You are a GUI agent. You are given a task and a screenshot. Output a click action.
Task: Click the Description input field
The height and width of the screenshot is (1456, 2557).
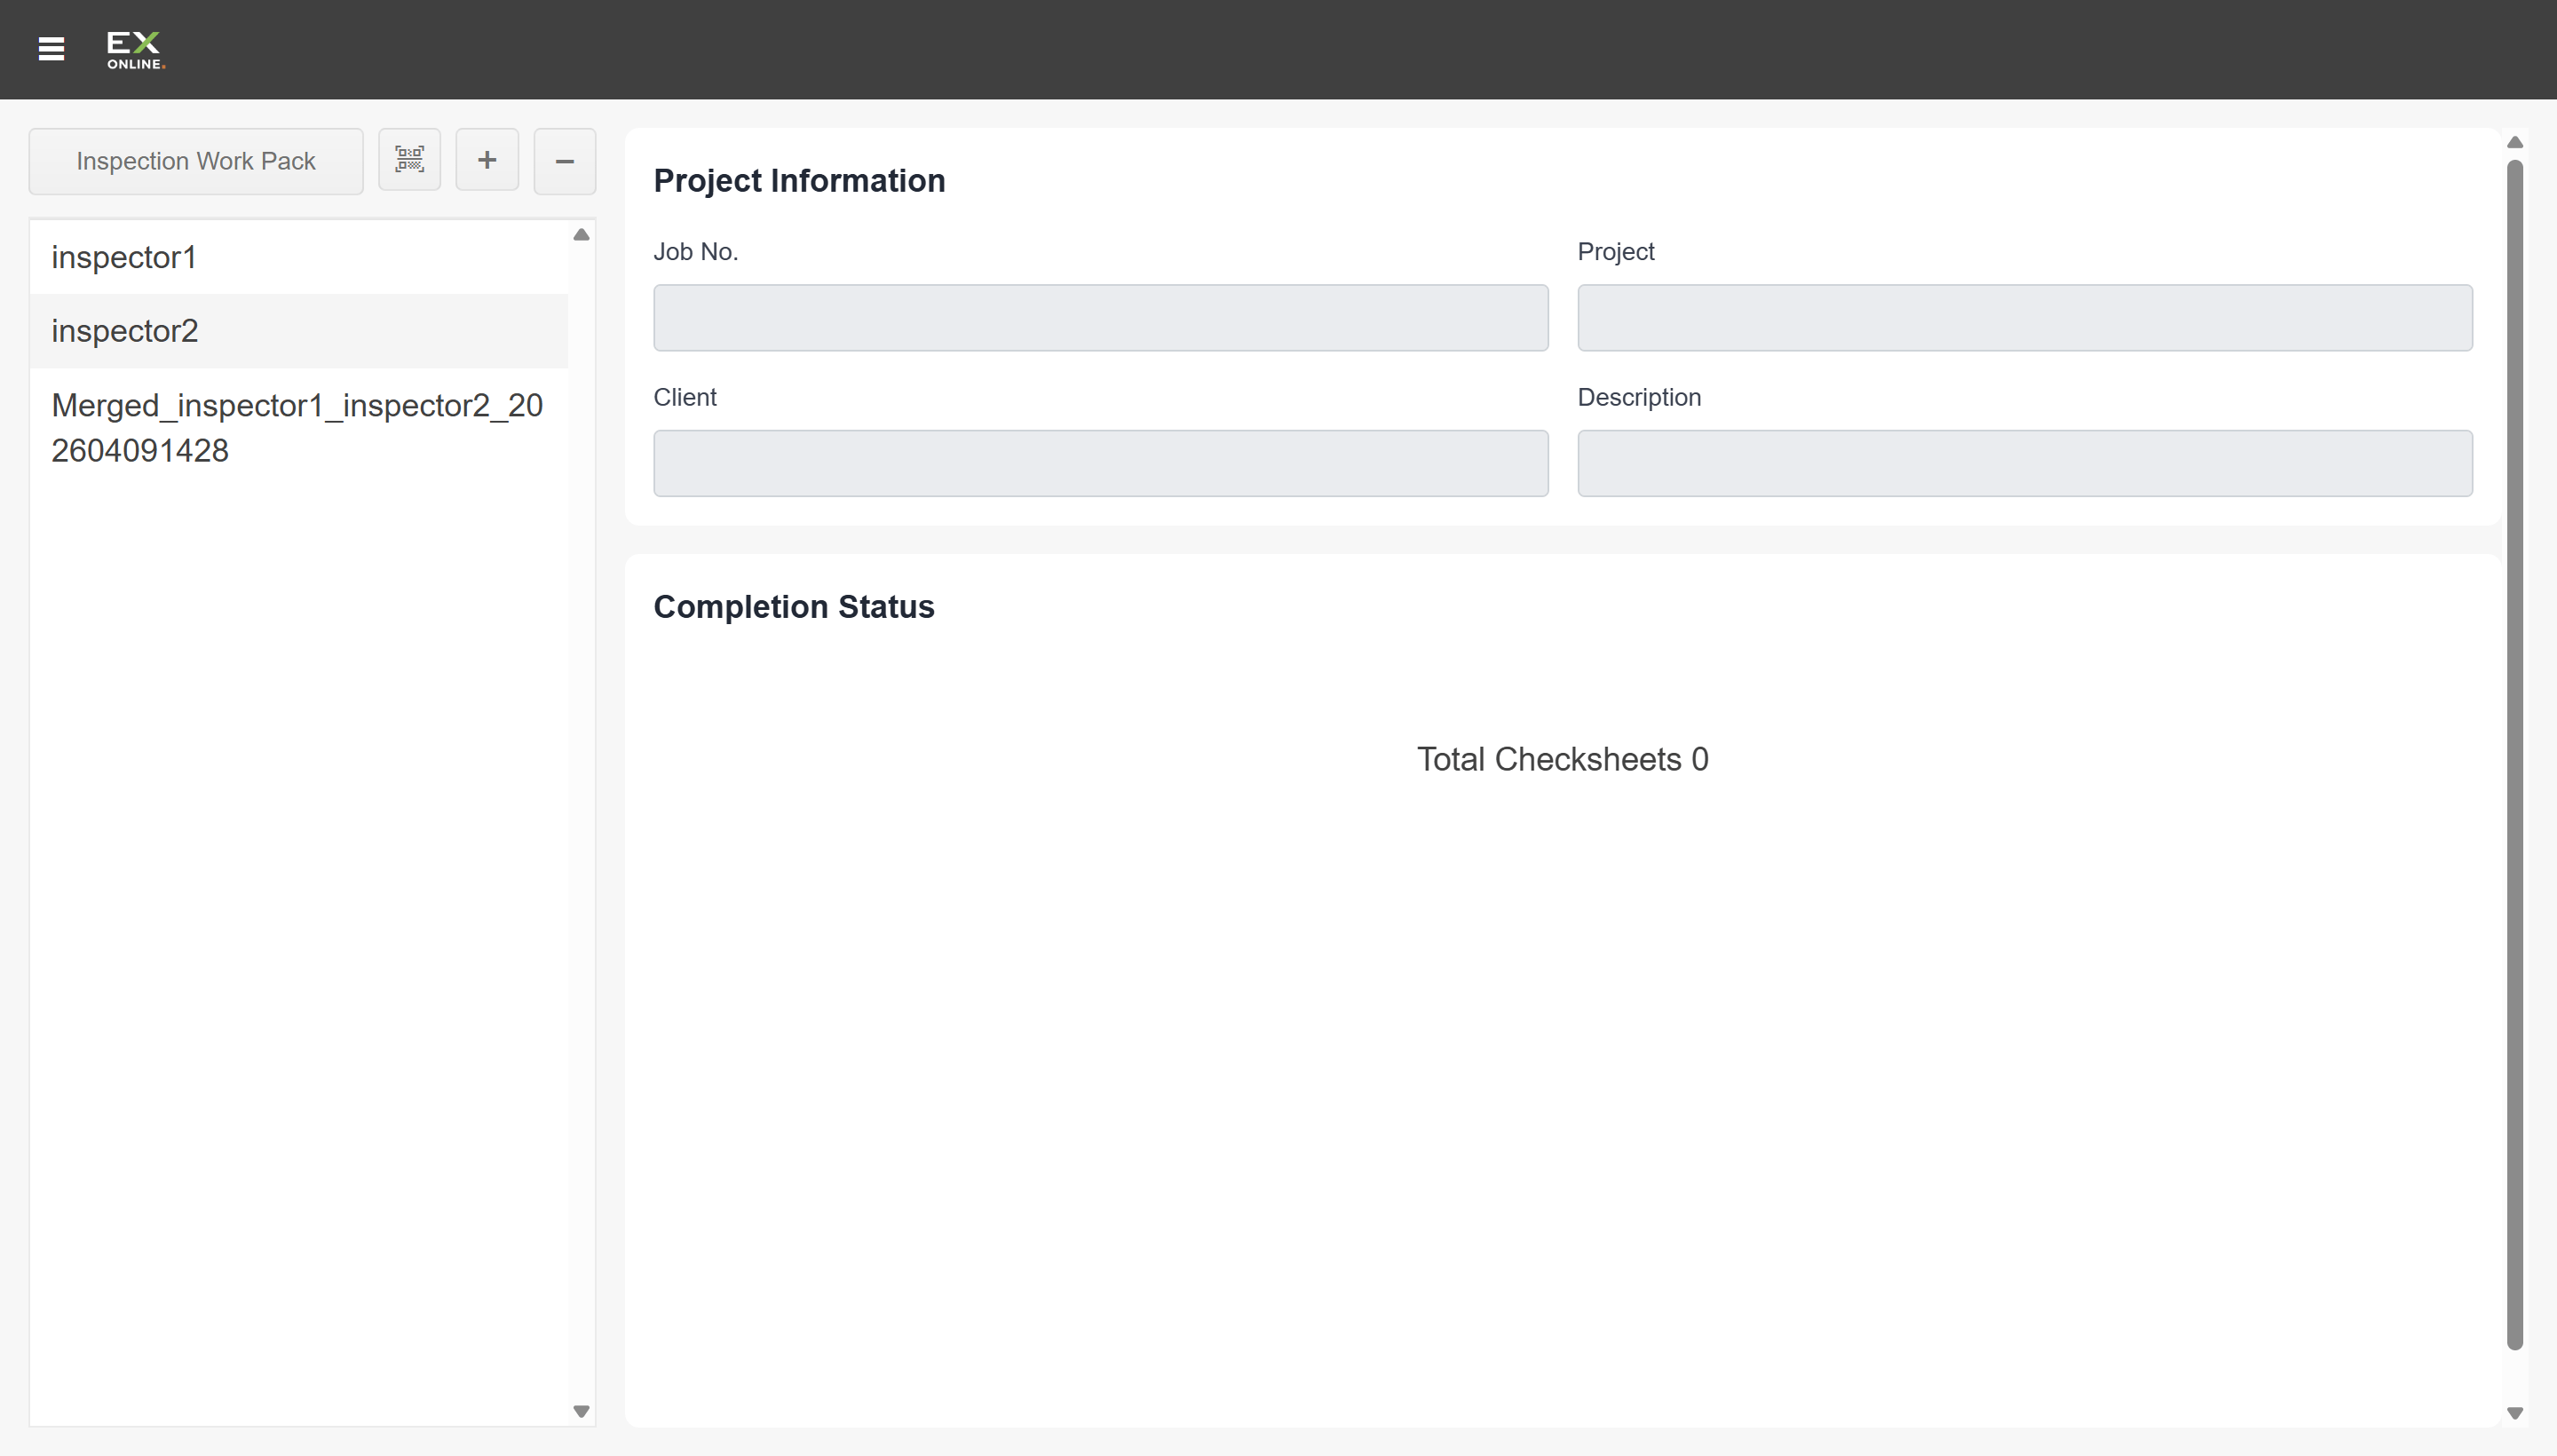tap(2024, 463)
